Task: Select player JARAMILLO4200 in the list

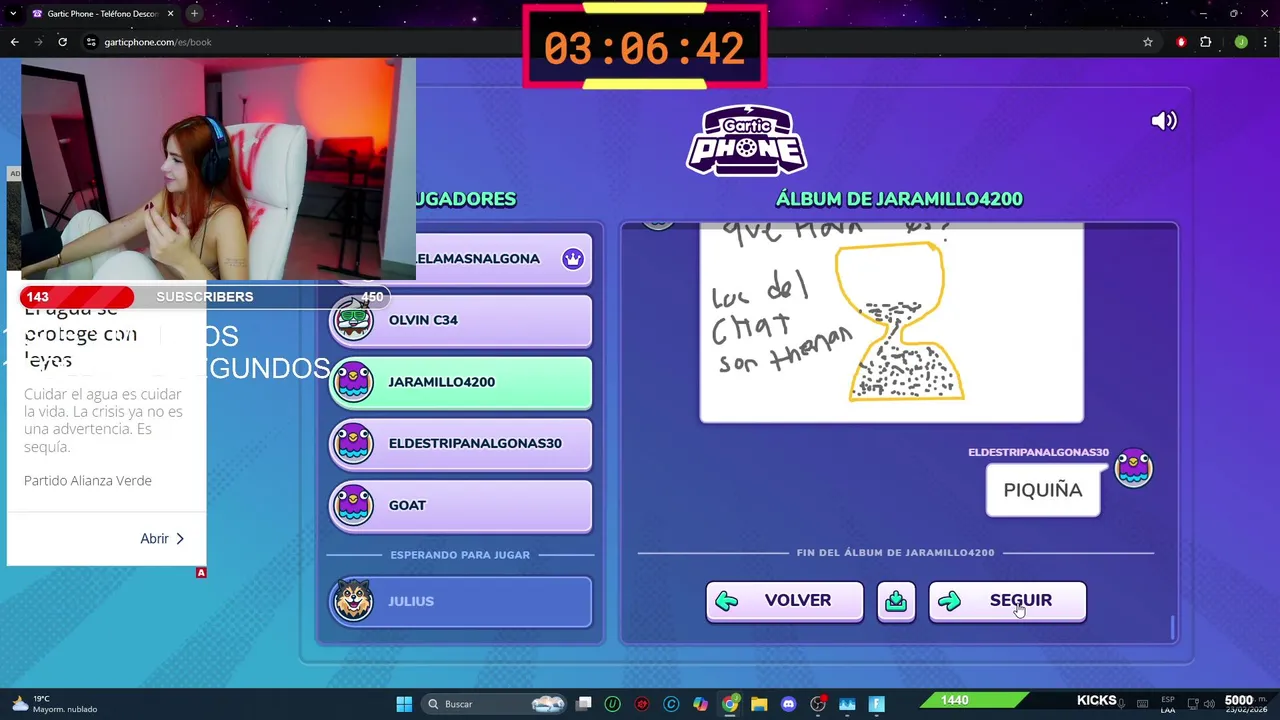Action: click(461, 382)
